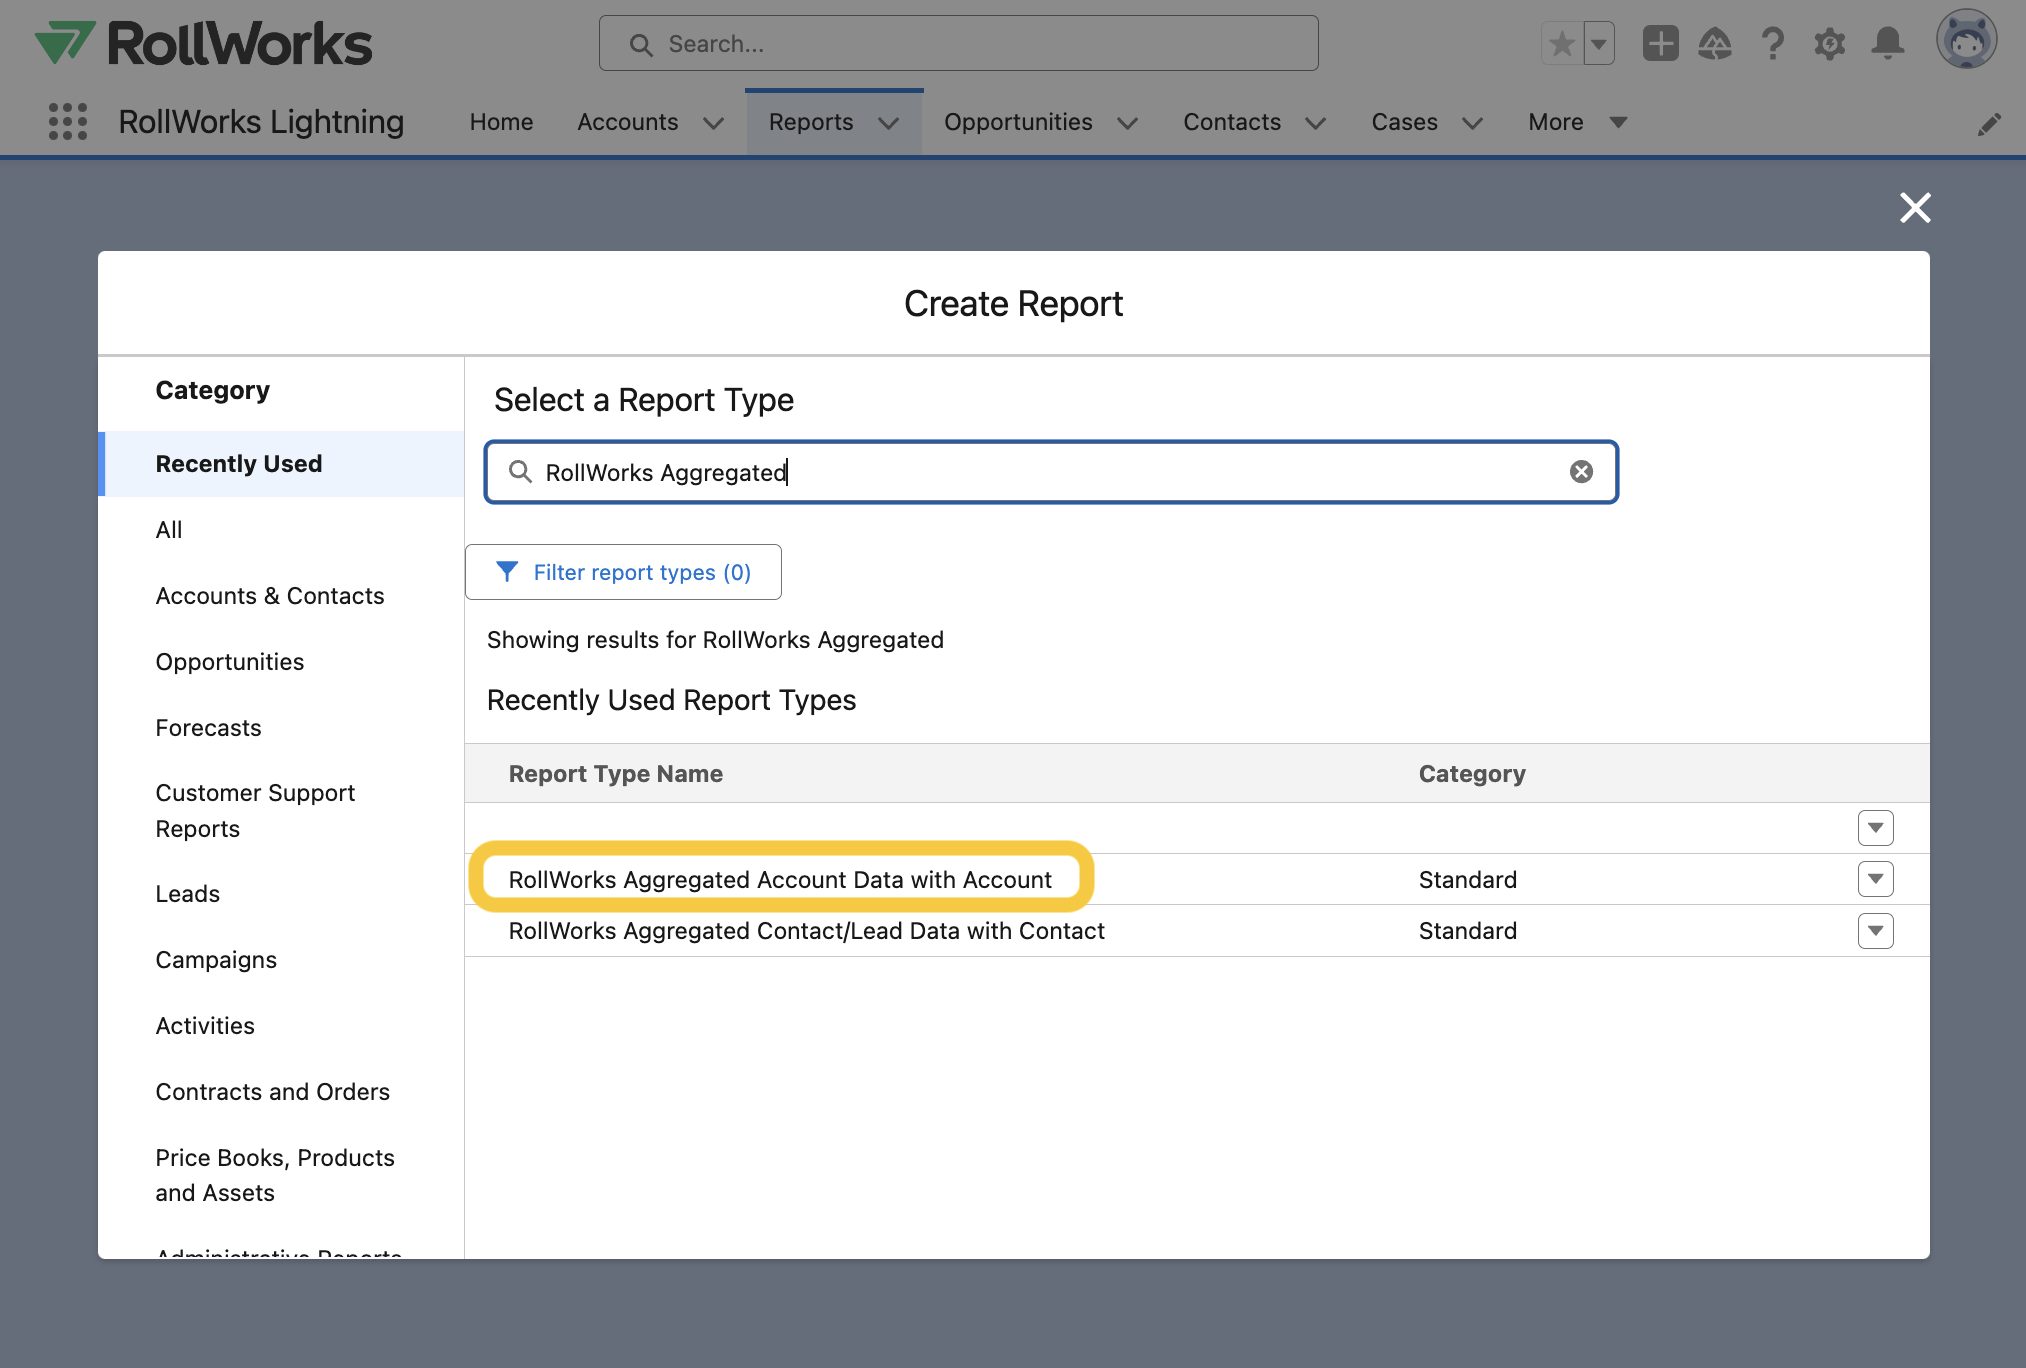This screenshot has width=2026, height=1368.
Task: Expand the Contacts tab chevron
Action: pyautogui.click(x=1316, y=123)
